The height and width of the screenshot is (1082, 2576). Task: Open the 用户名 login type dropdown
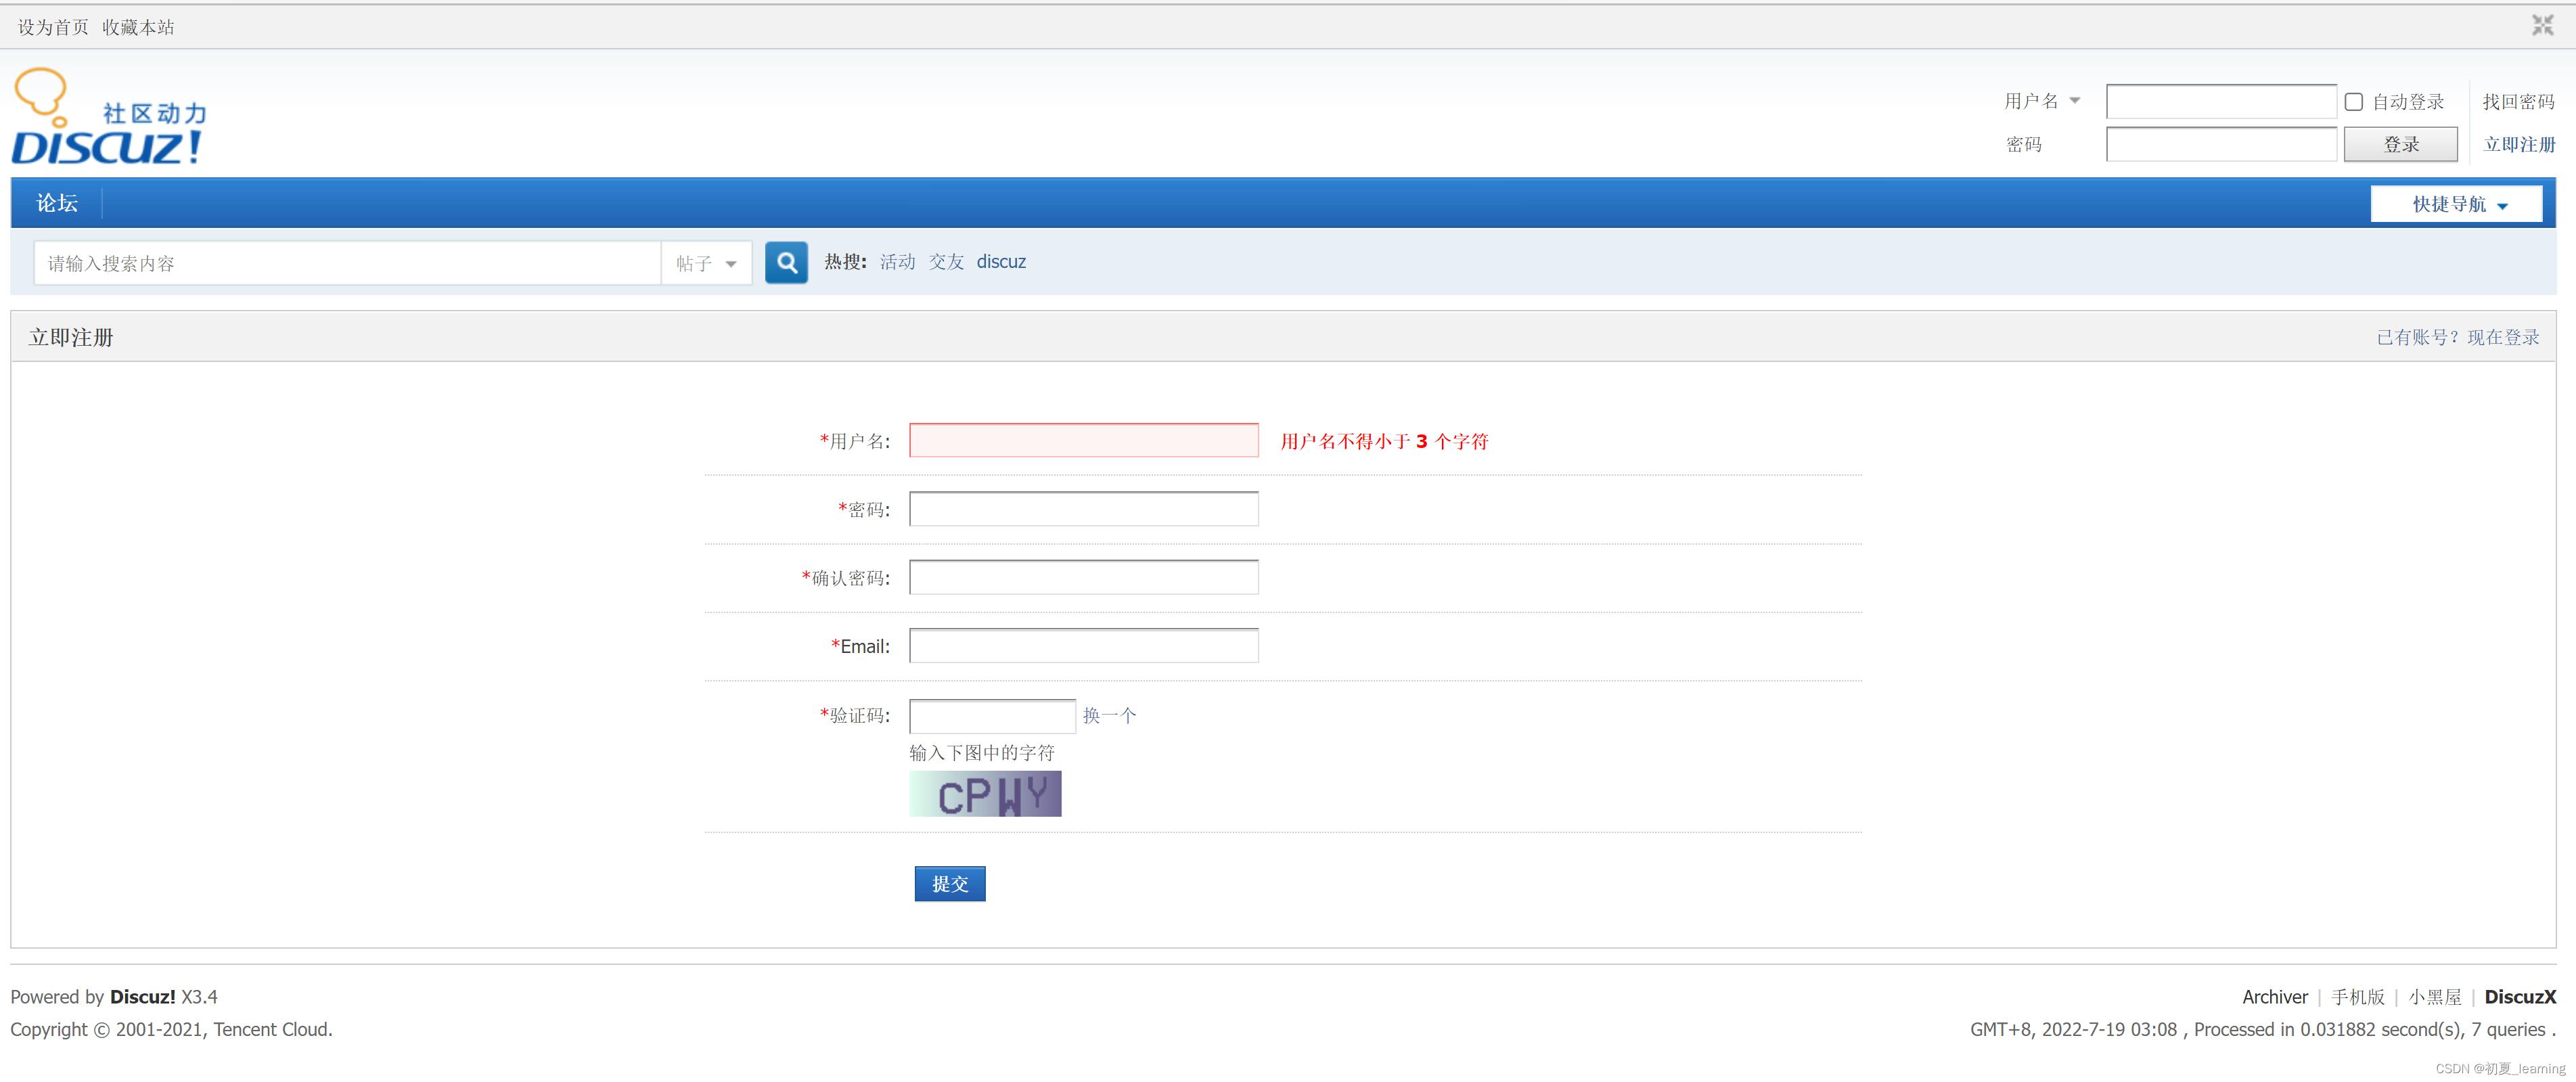2042,101
